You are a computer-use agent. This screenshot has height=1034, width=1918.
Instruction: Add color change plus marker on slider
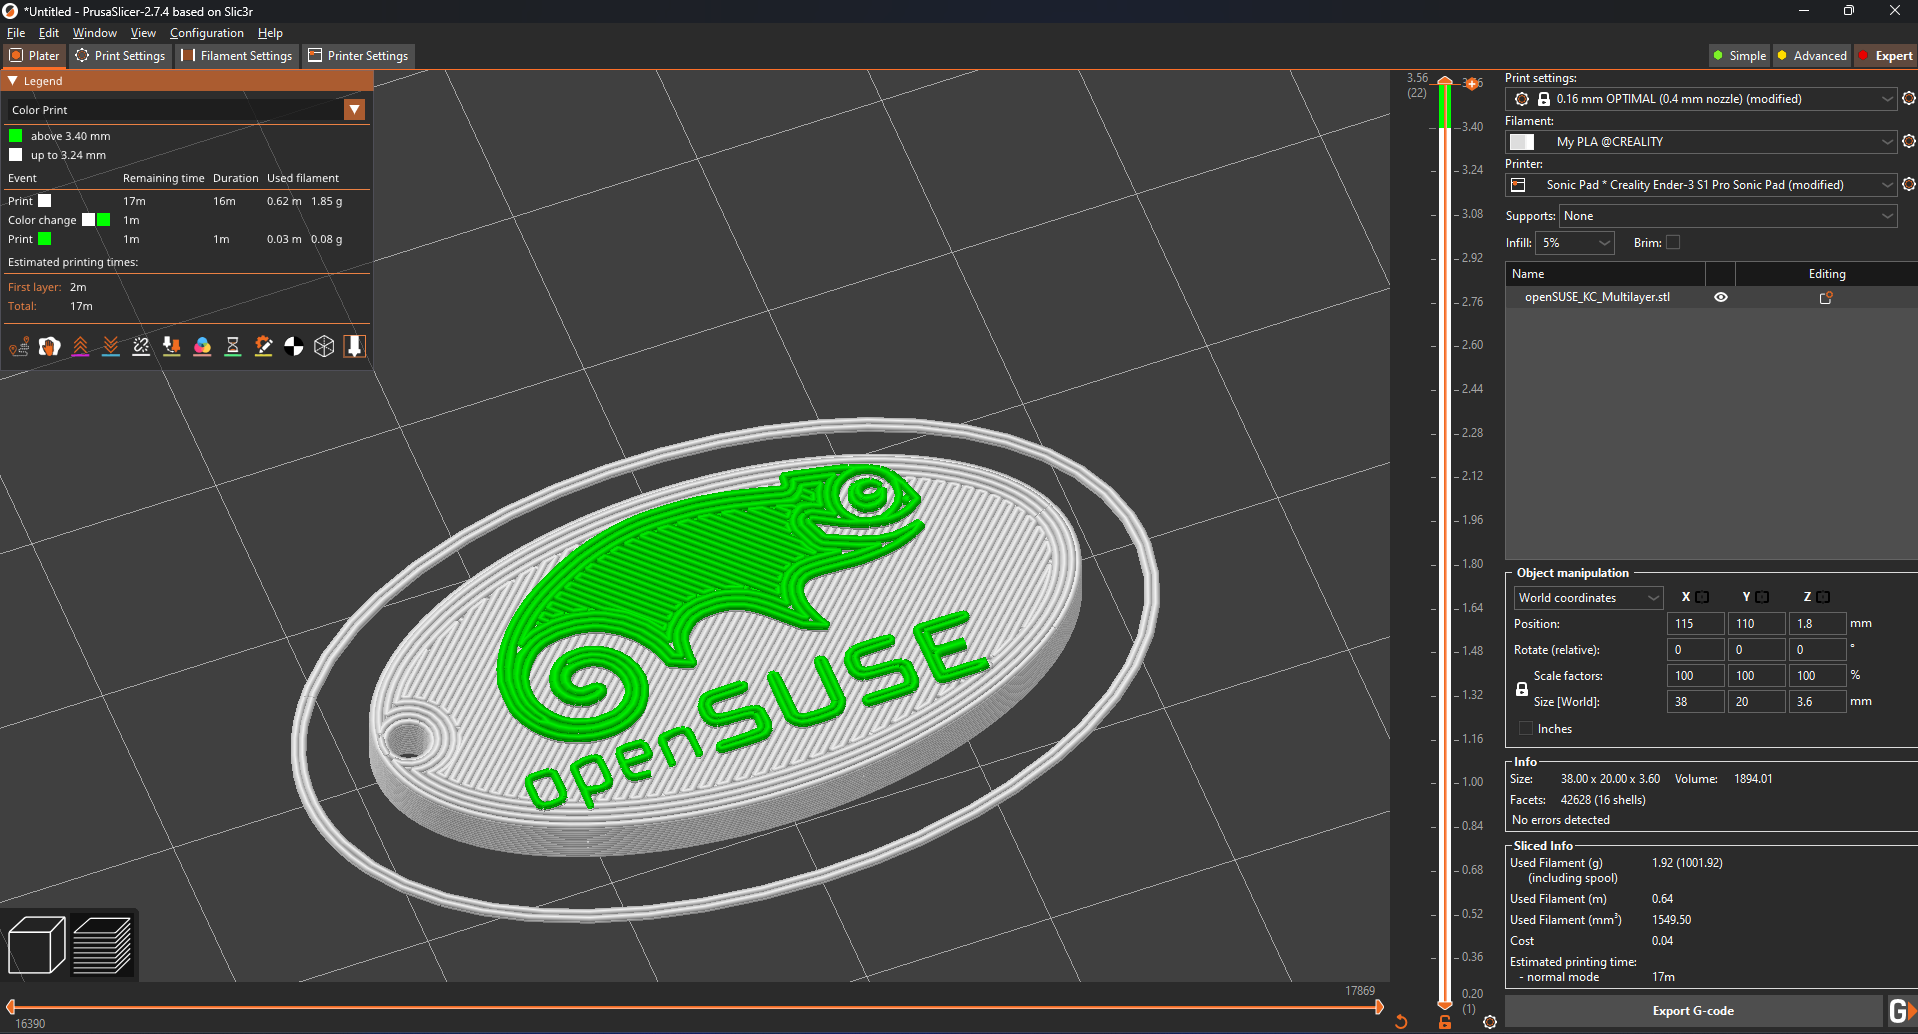pyautogui.click(x=1472, y=84)
